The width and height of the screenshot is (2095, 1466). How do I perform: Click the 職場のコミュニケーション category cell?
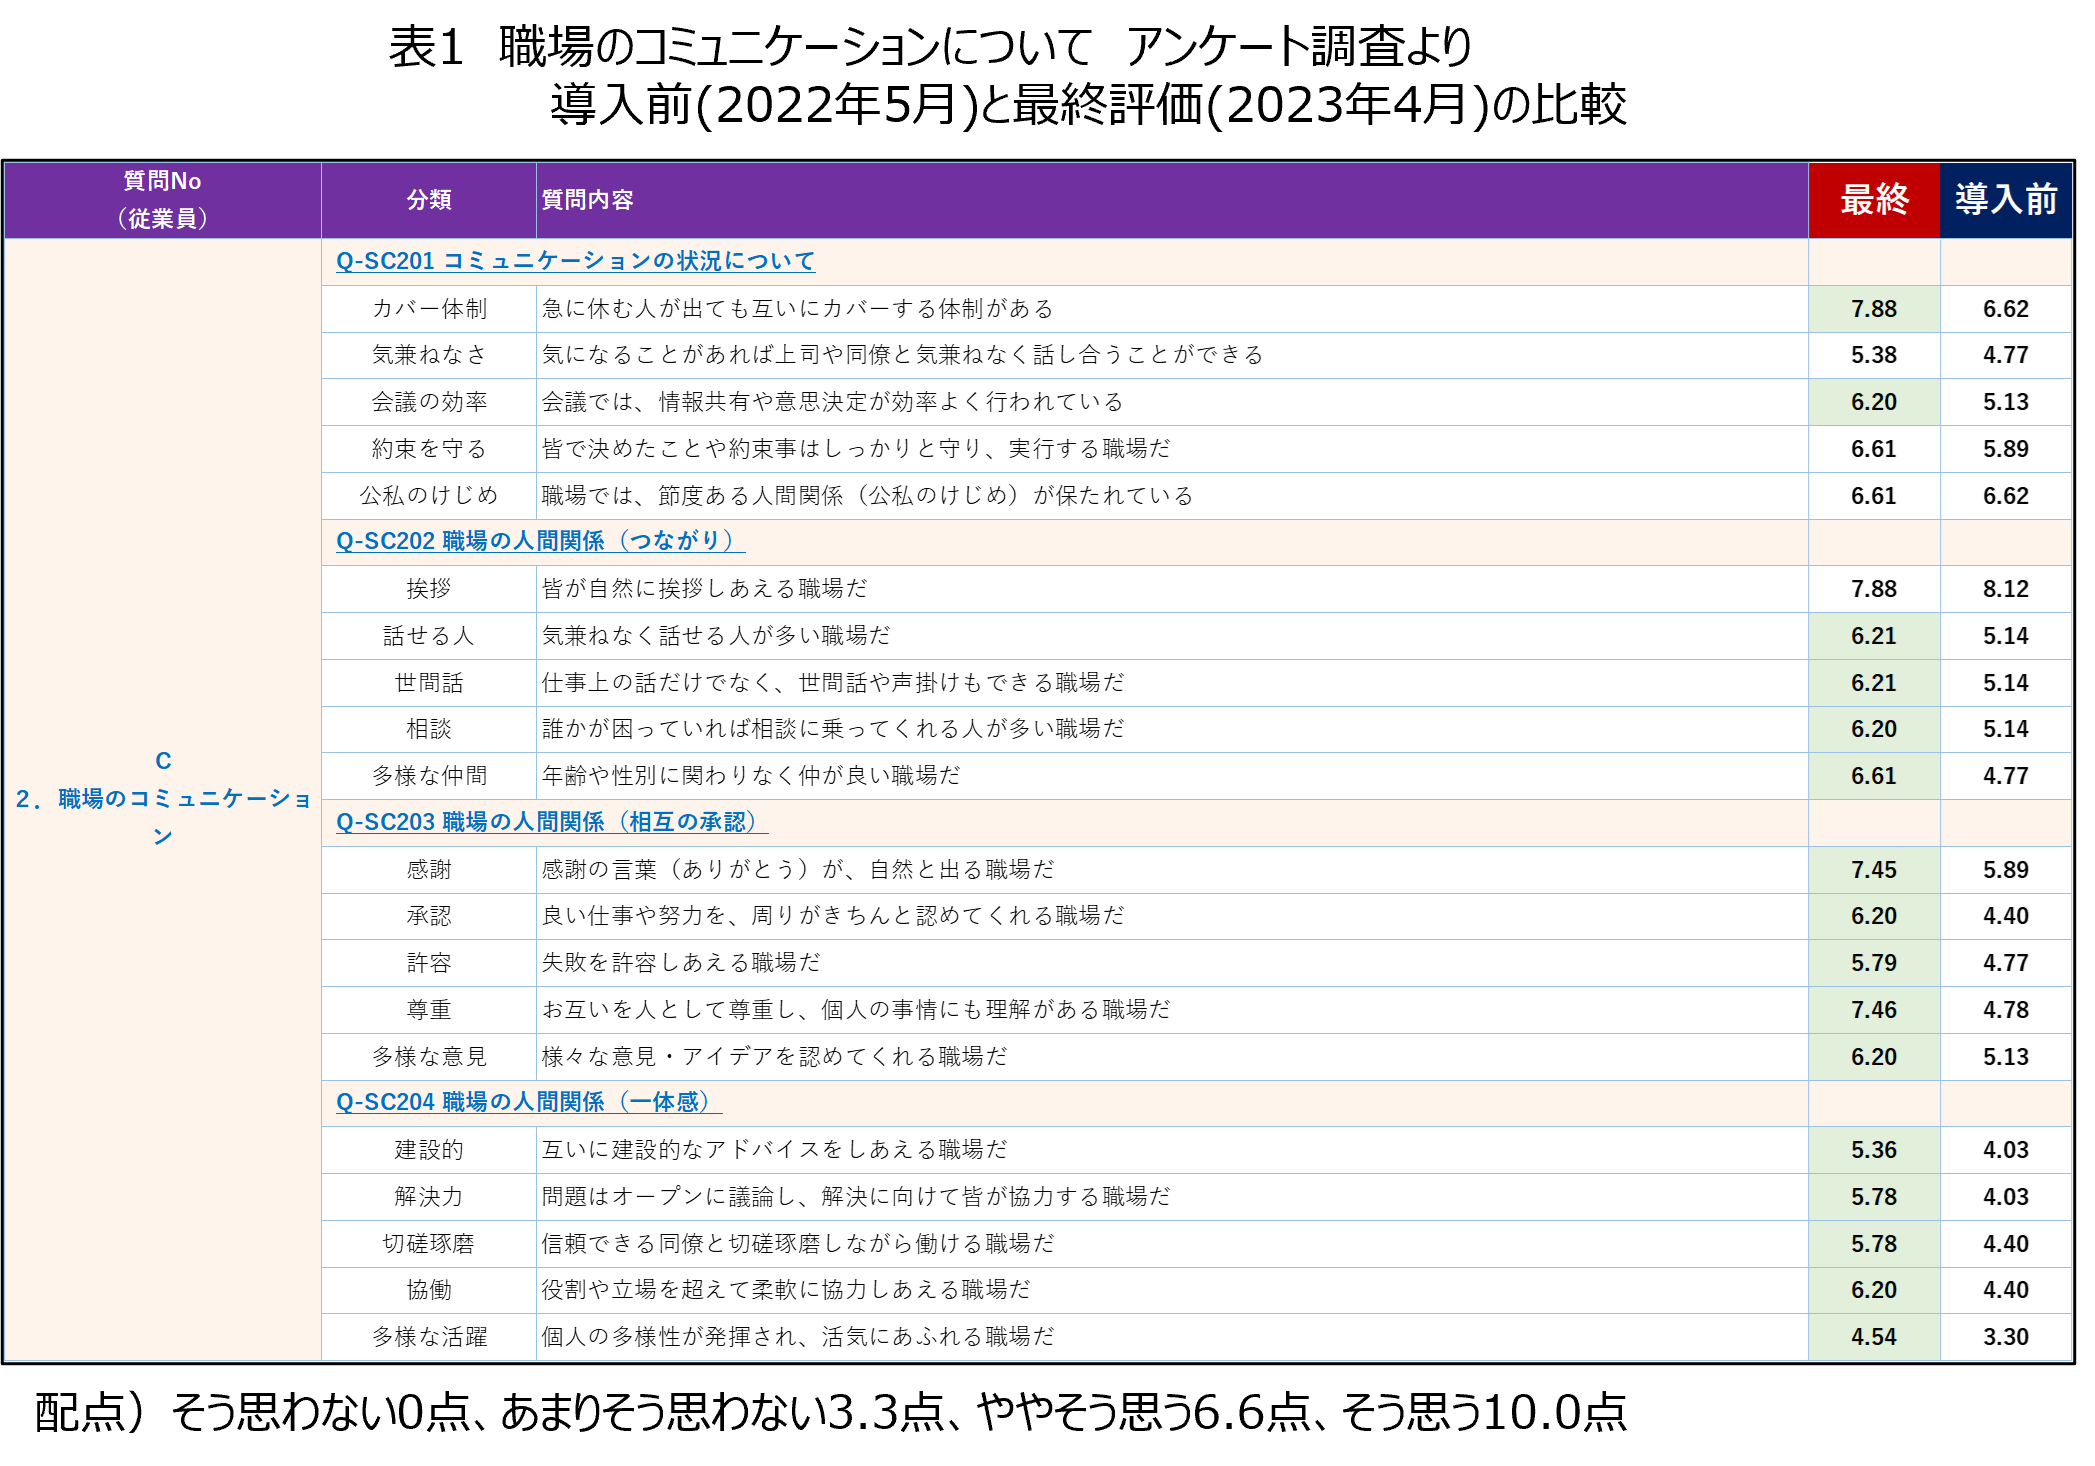coord(163,798)
